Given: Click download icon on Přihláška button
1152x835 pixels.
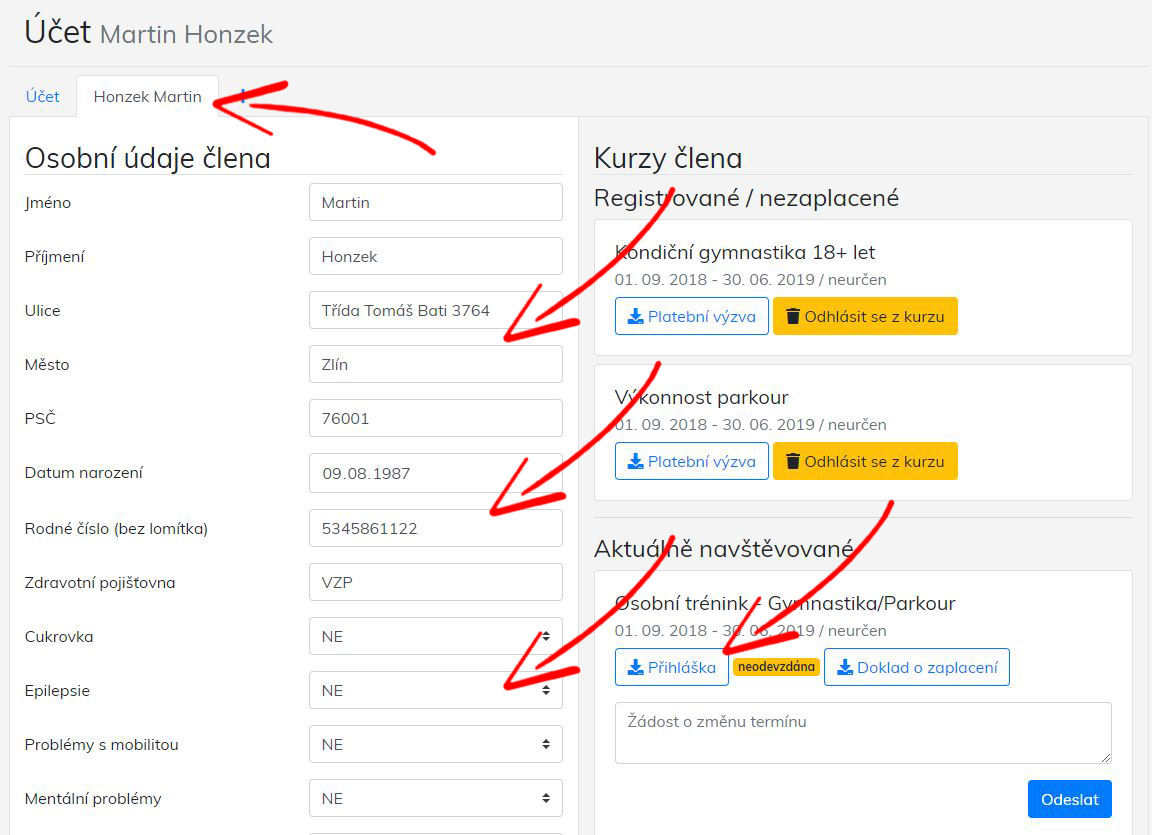Looking at the screenshot, I should (x=635, y=668).
